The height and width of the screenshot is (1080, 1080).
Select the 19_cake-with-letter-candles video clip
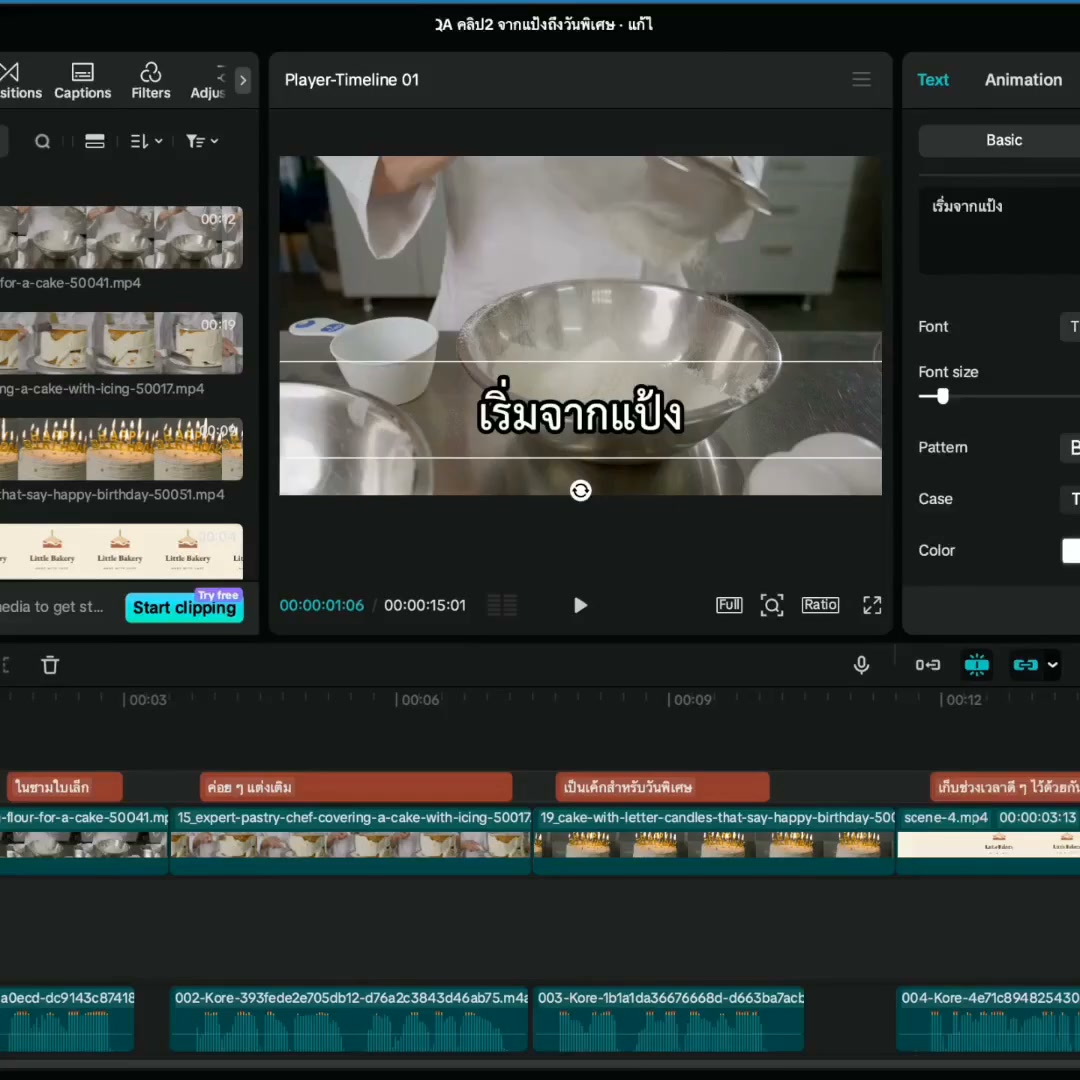coord(714,841)
